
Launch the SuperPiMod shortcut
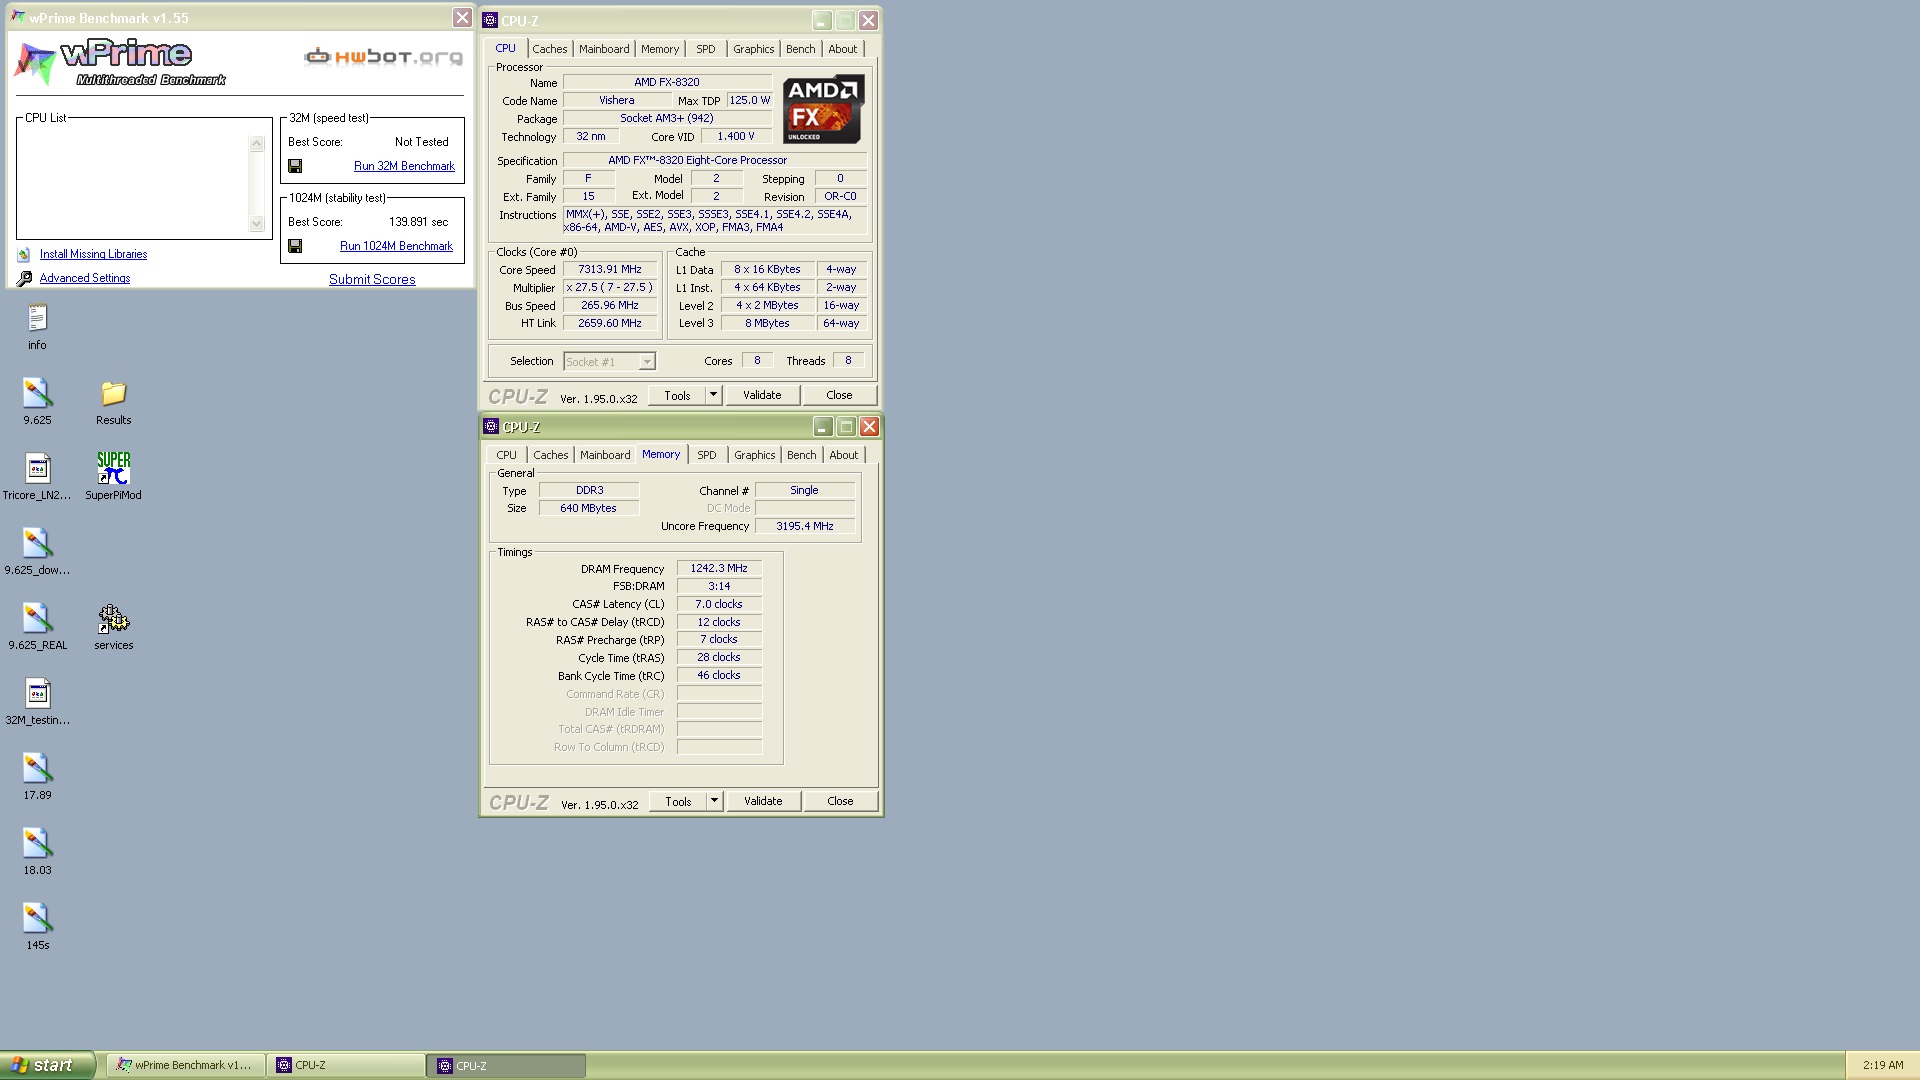(x=113, y=468)
